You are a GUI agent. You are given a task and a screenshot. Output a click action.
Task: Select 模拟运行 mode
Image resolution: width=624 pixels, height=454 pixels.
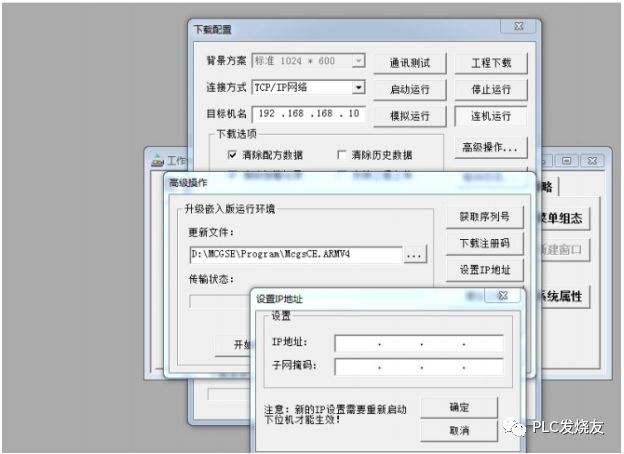(410, 116)
